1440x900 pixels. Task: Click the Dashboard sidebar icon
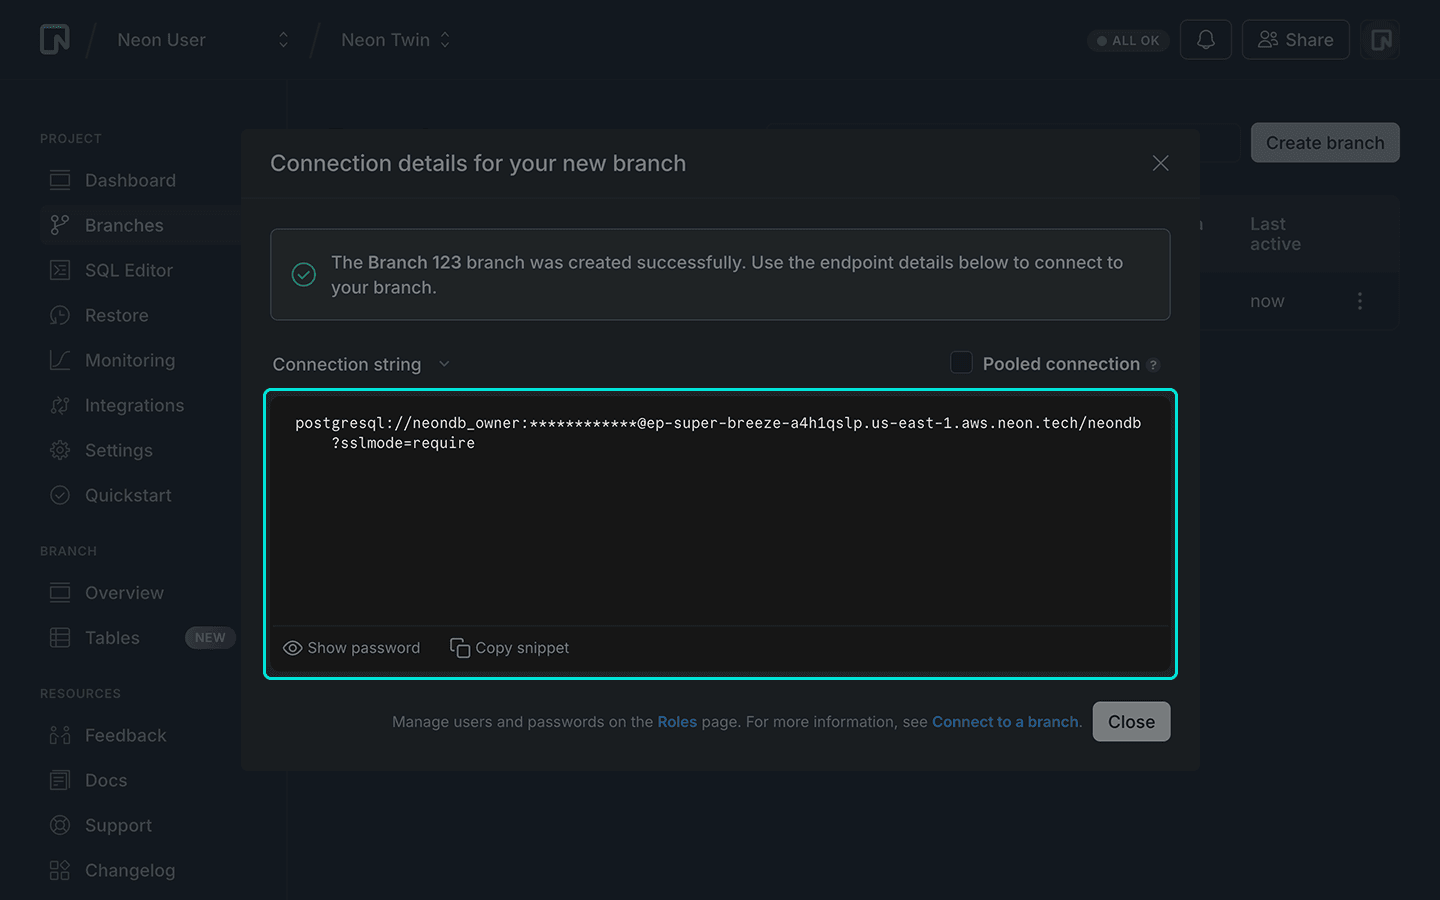60,180
